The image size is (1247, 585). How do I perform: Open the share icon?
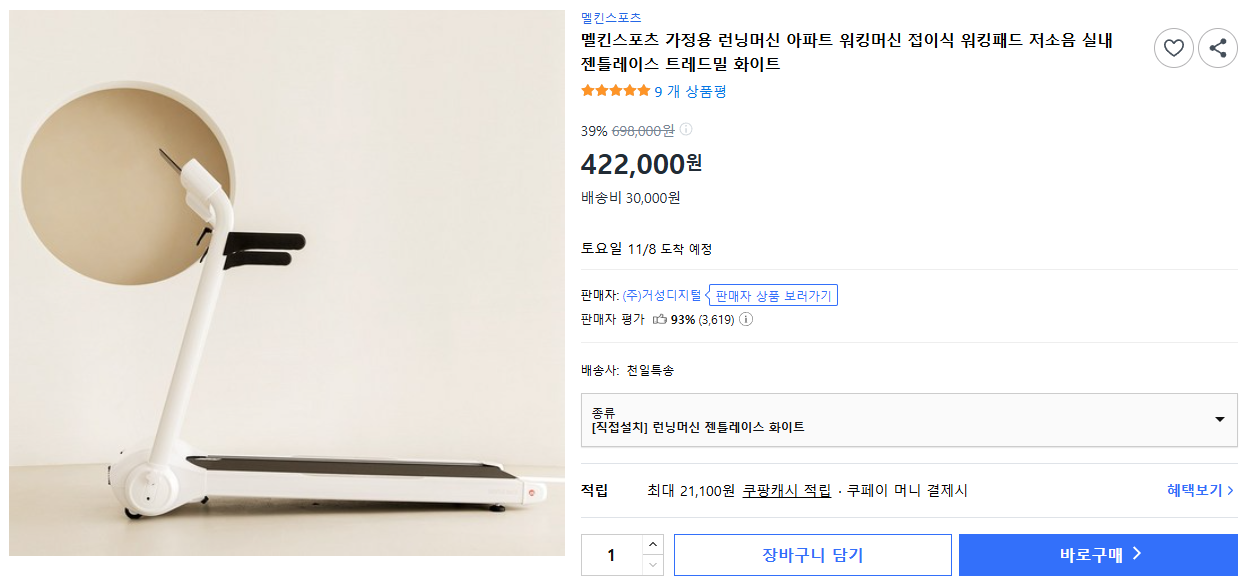point(1217,47)
